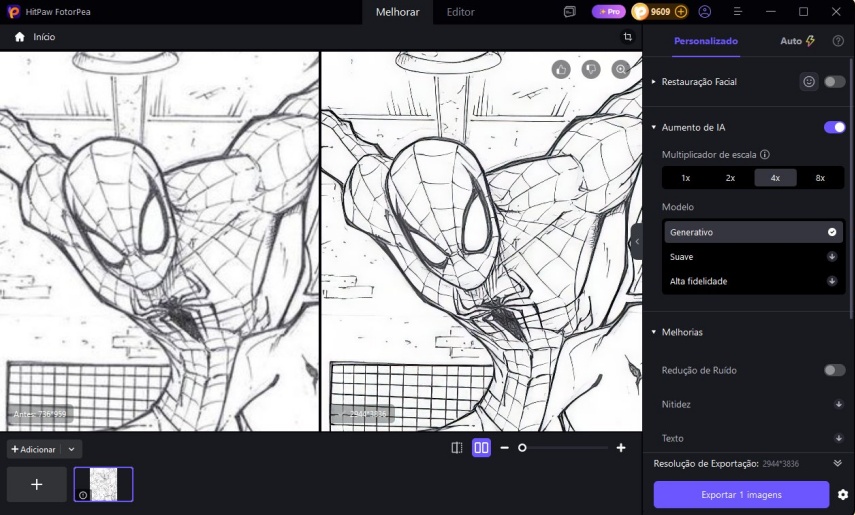Open the user account profile icon
855x515 pixels.
coord(705,11)
